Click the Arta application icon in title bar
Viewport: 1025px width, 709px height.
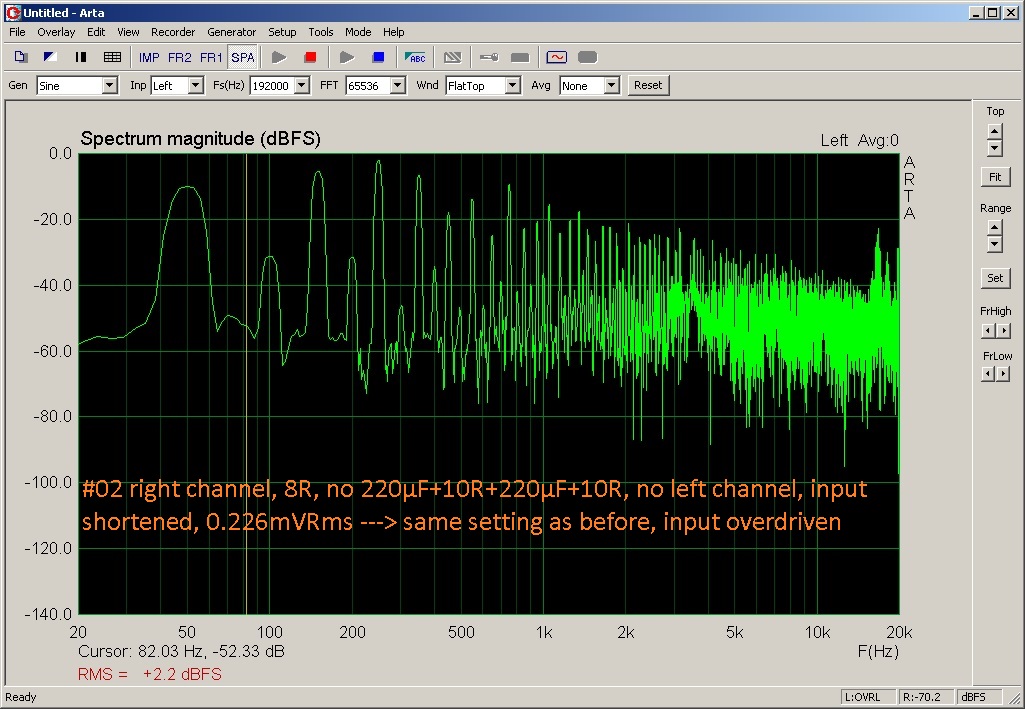tap(12, 12)
